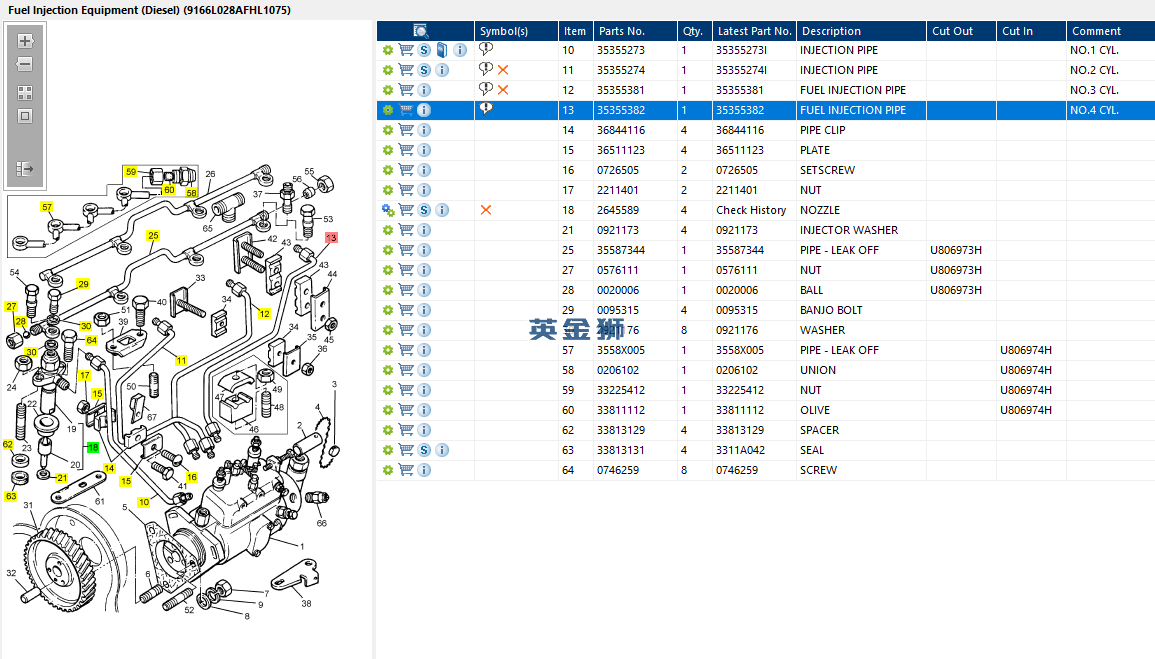Click the list-with-arrow icon in diagram toolbar

pos(25,169)
